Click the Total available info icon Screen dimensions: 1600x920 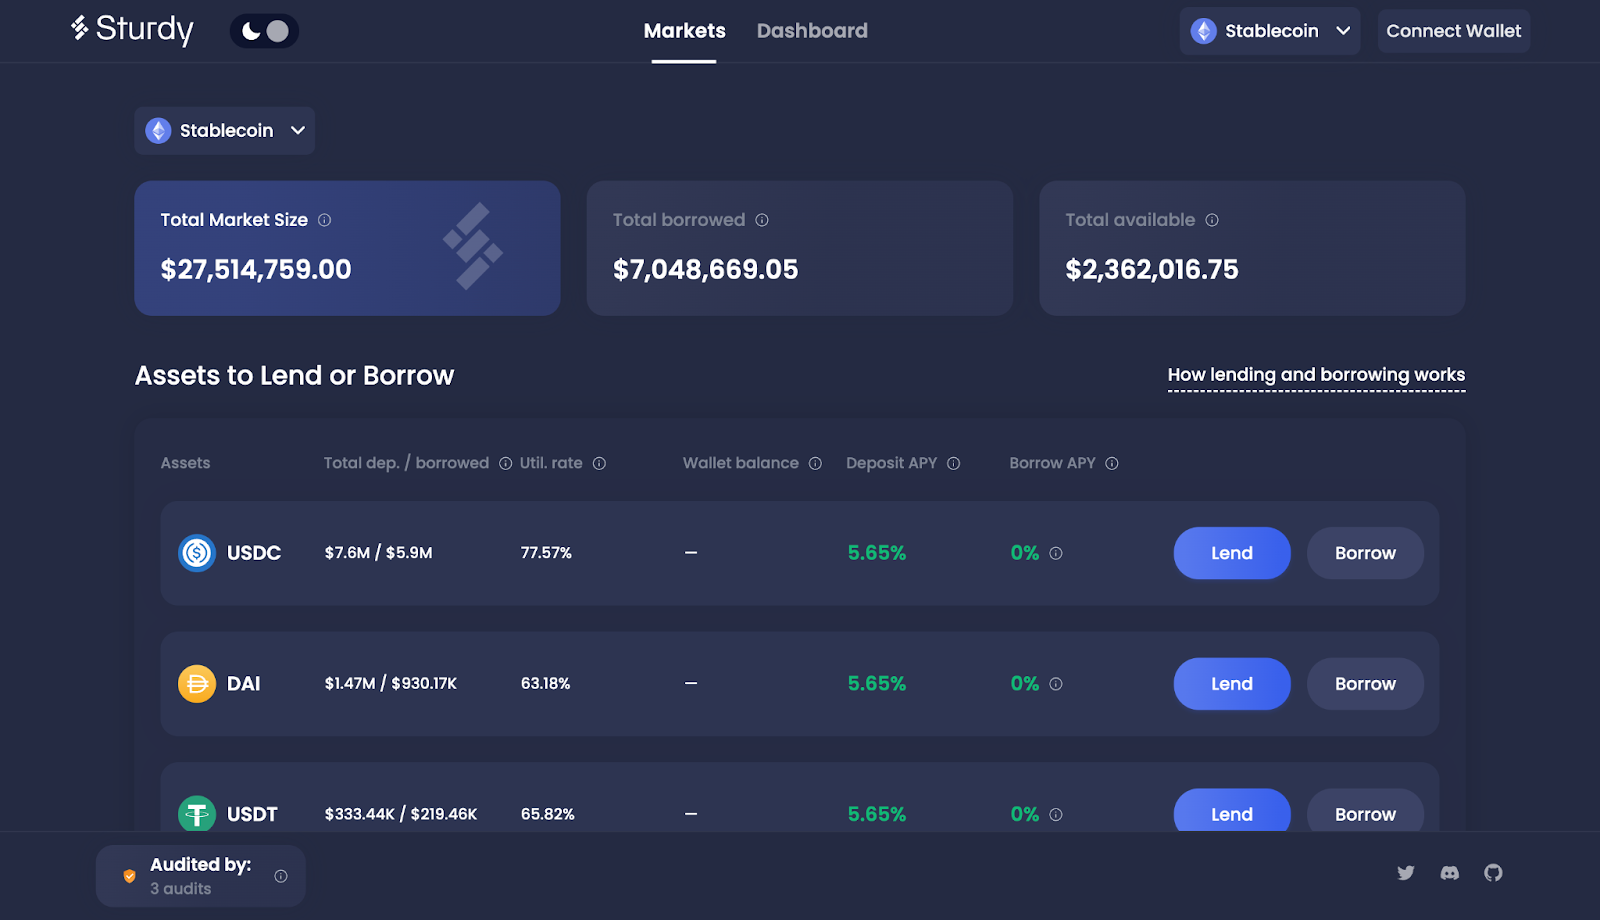pos(1212,220)
